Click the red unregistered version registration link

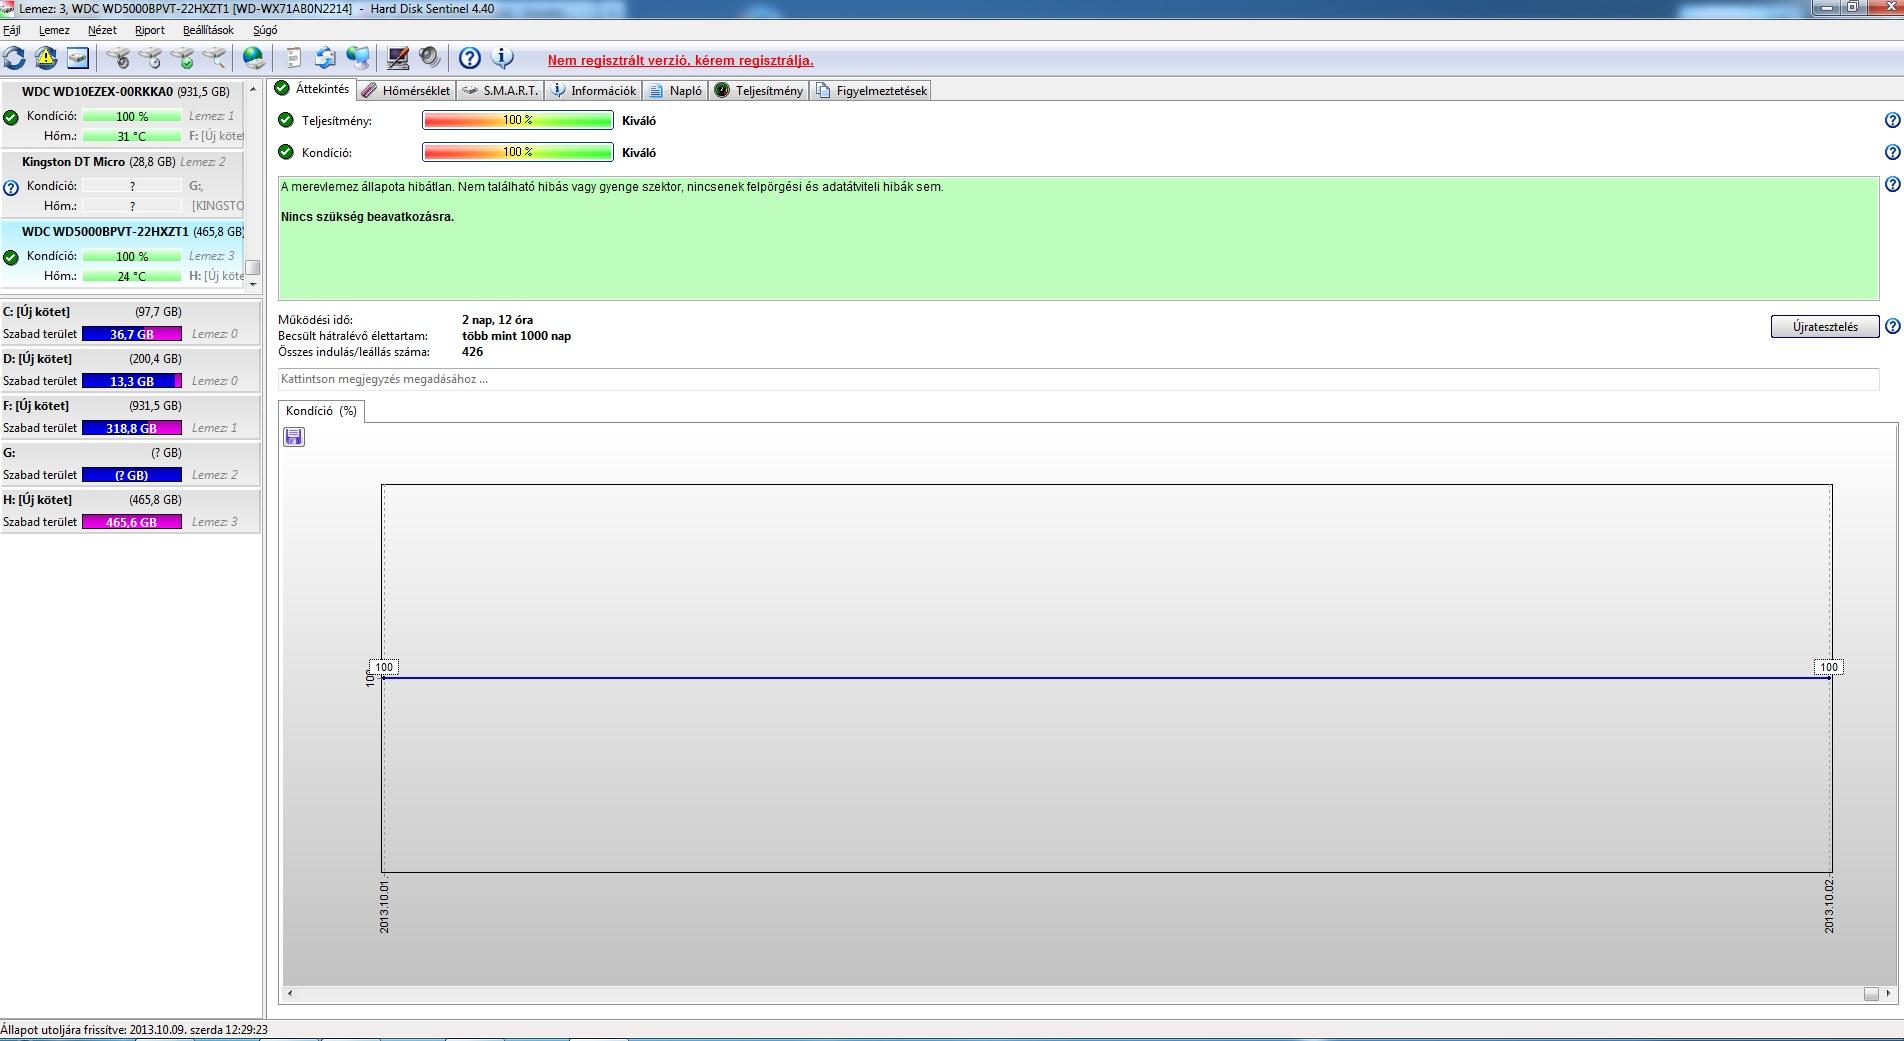(x=680, y=61)
